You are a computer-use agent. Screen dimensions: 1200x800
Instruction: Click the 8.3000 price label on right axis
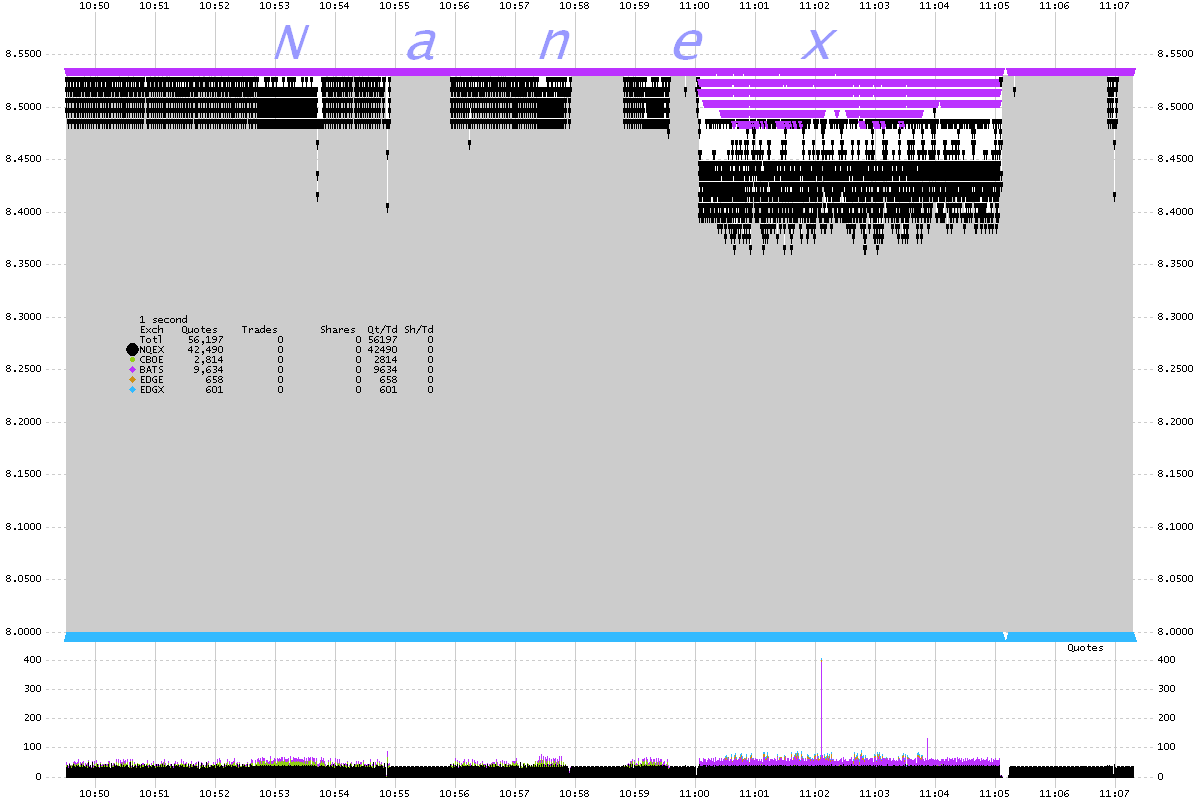click(x=1174, y=317)
